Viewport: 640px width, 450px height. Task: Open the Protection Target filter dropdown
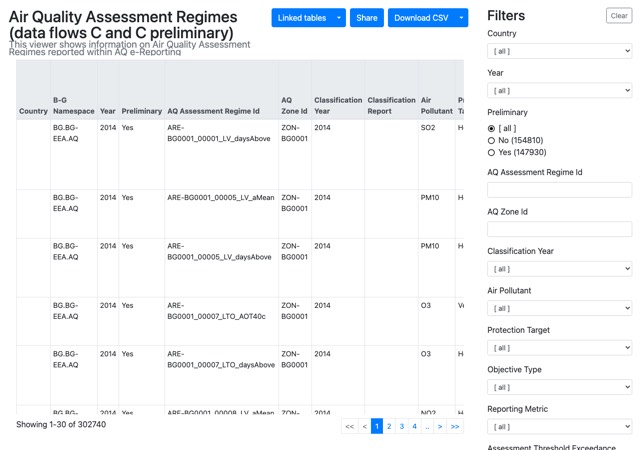point(560,348)
